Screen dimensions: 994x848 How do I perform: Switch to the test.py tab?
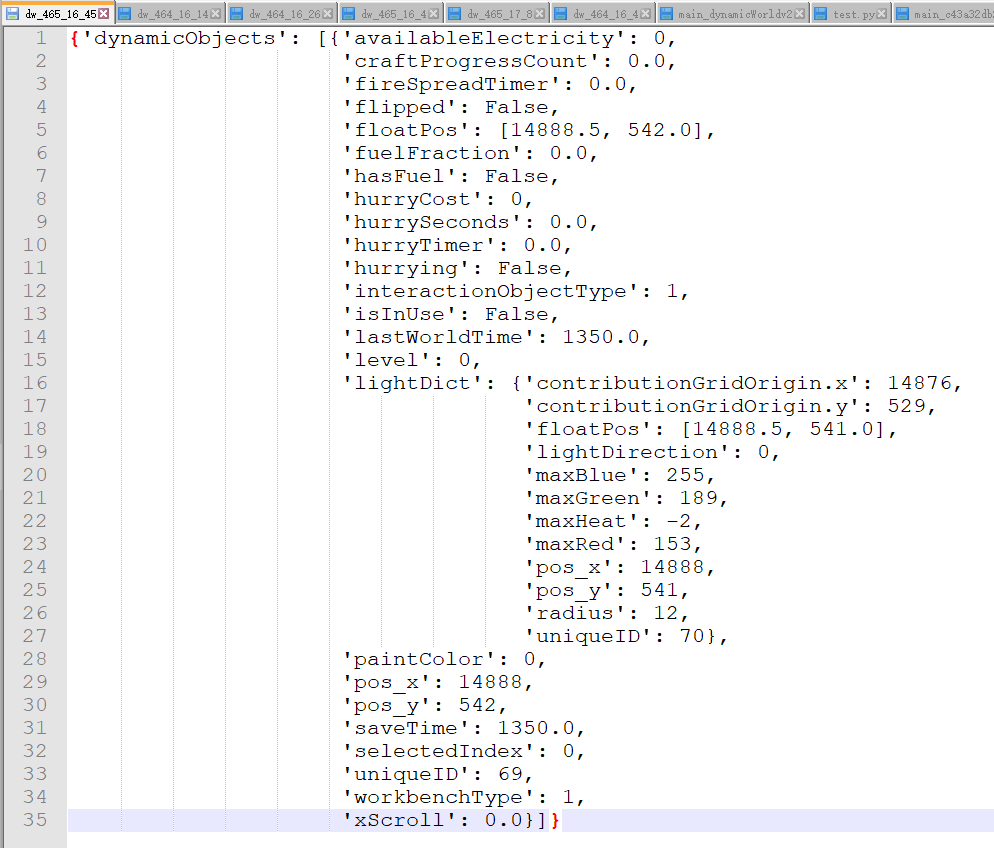click(851, 14)
